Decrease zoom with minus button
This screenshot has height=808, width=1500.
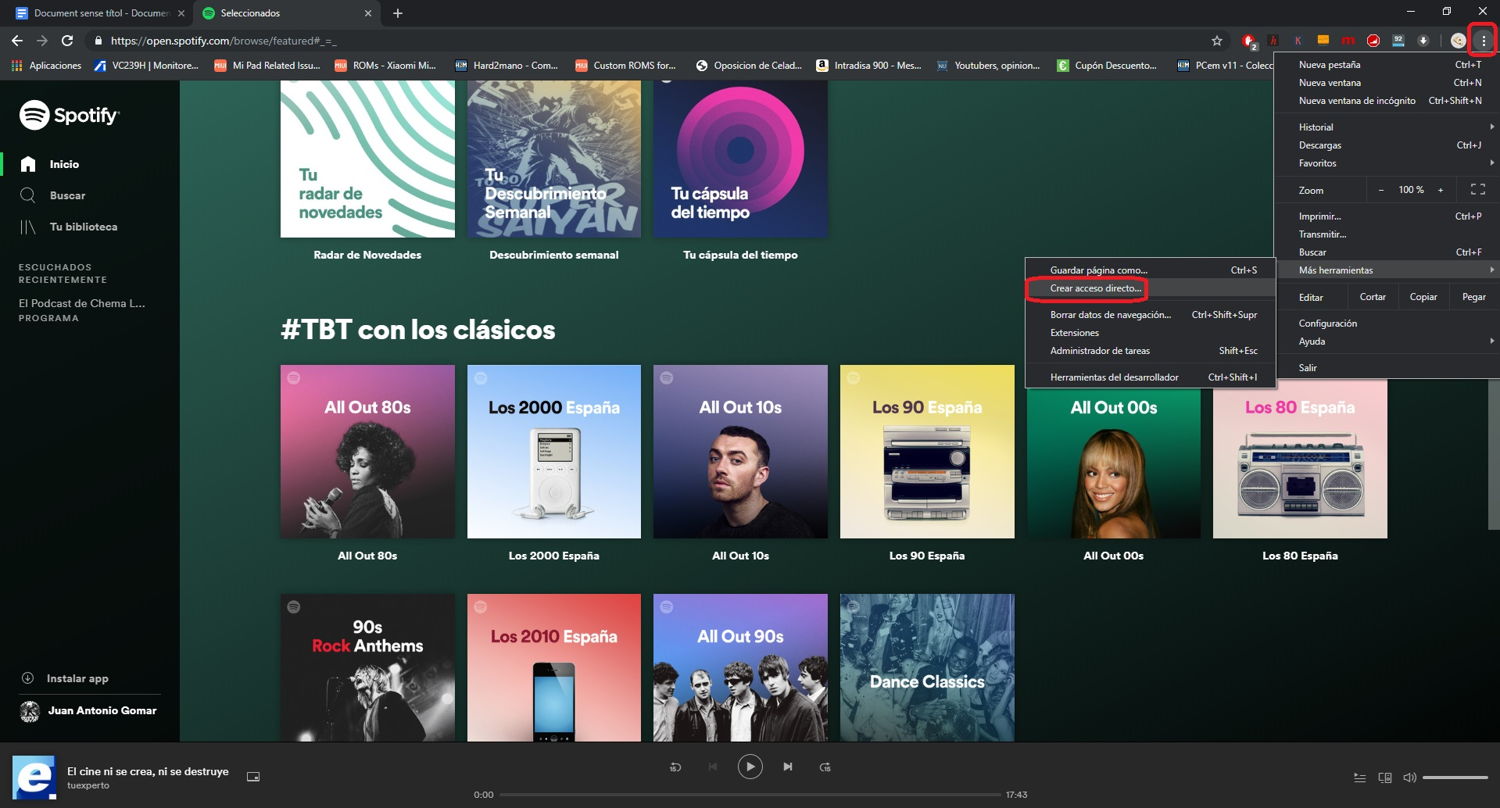1382,190
